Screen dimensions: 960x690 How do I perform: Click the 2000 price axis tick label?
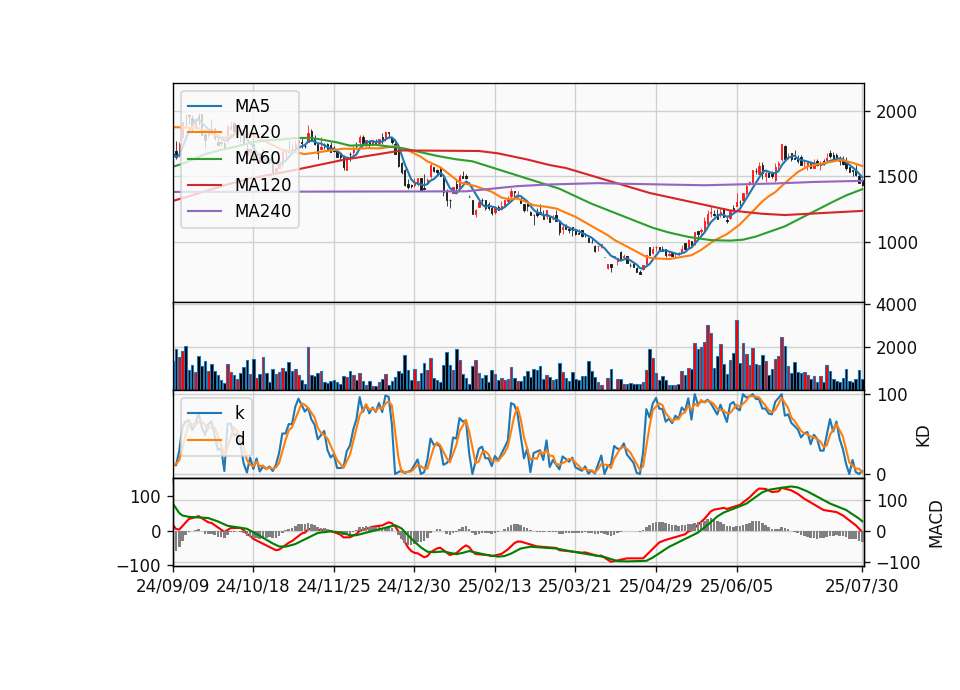point(896,112)
